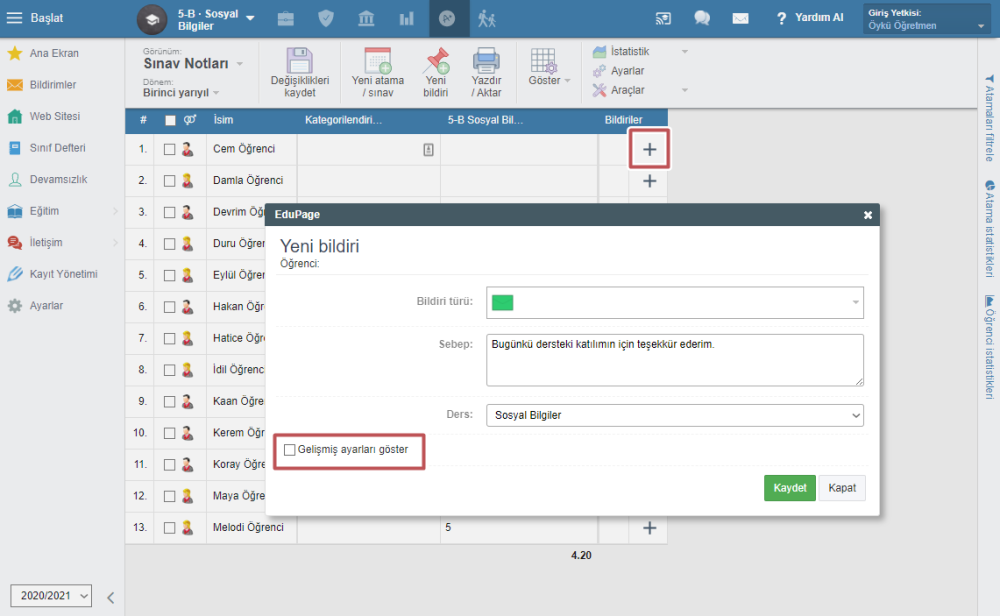
Task: Click the plus icon in Damla Öğrenci row
Action: (649, 181)
